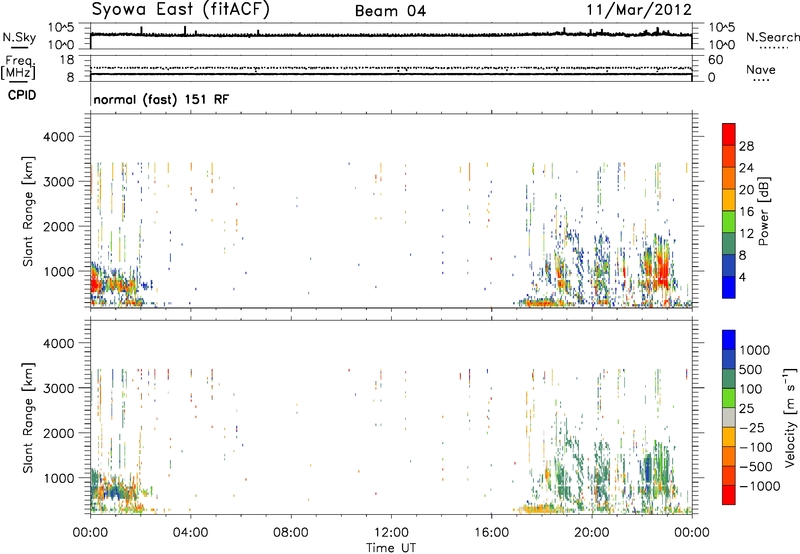
Task: Click the '500' tick on velocity colorbar
Action: coord(751,369)
